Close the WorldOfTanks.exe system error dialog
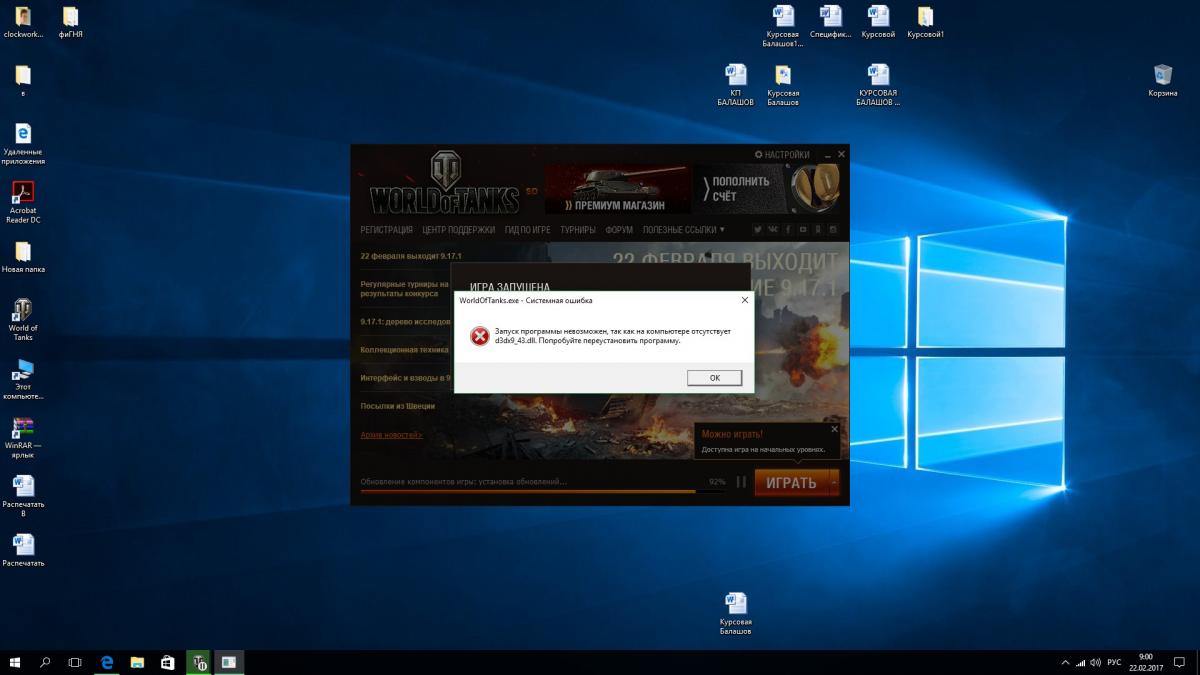1200x675 pixels. point(744,300)
